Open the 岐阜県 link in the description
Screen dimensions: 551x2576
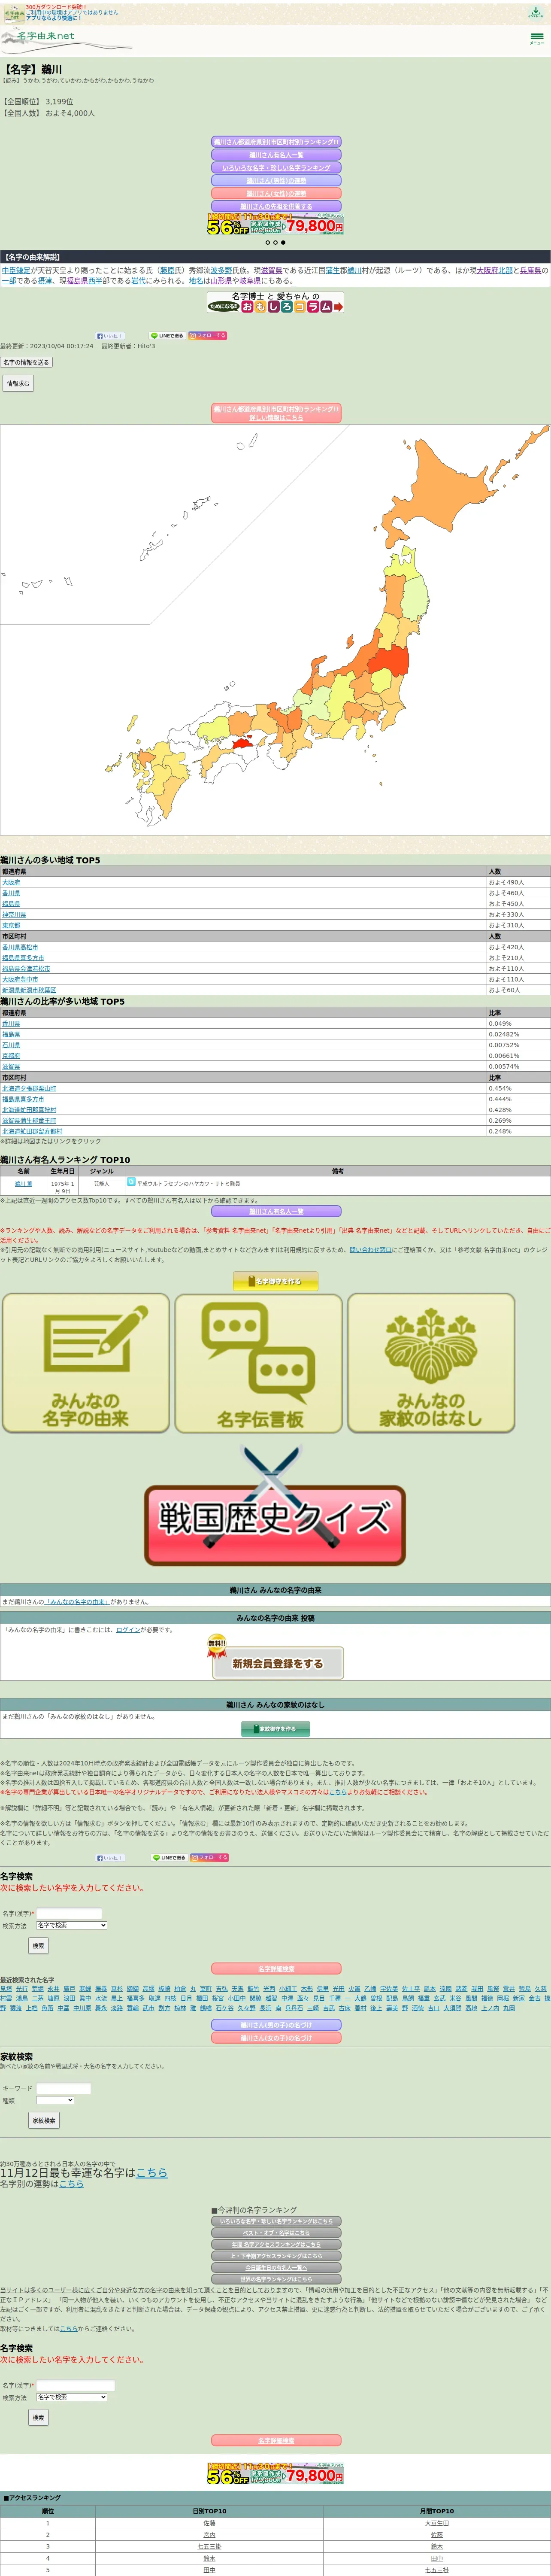251,281
